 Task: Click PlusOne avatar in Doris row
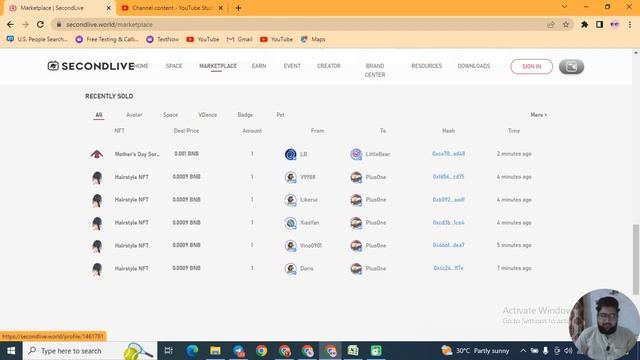356,269
